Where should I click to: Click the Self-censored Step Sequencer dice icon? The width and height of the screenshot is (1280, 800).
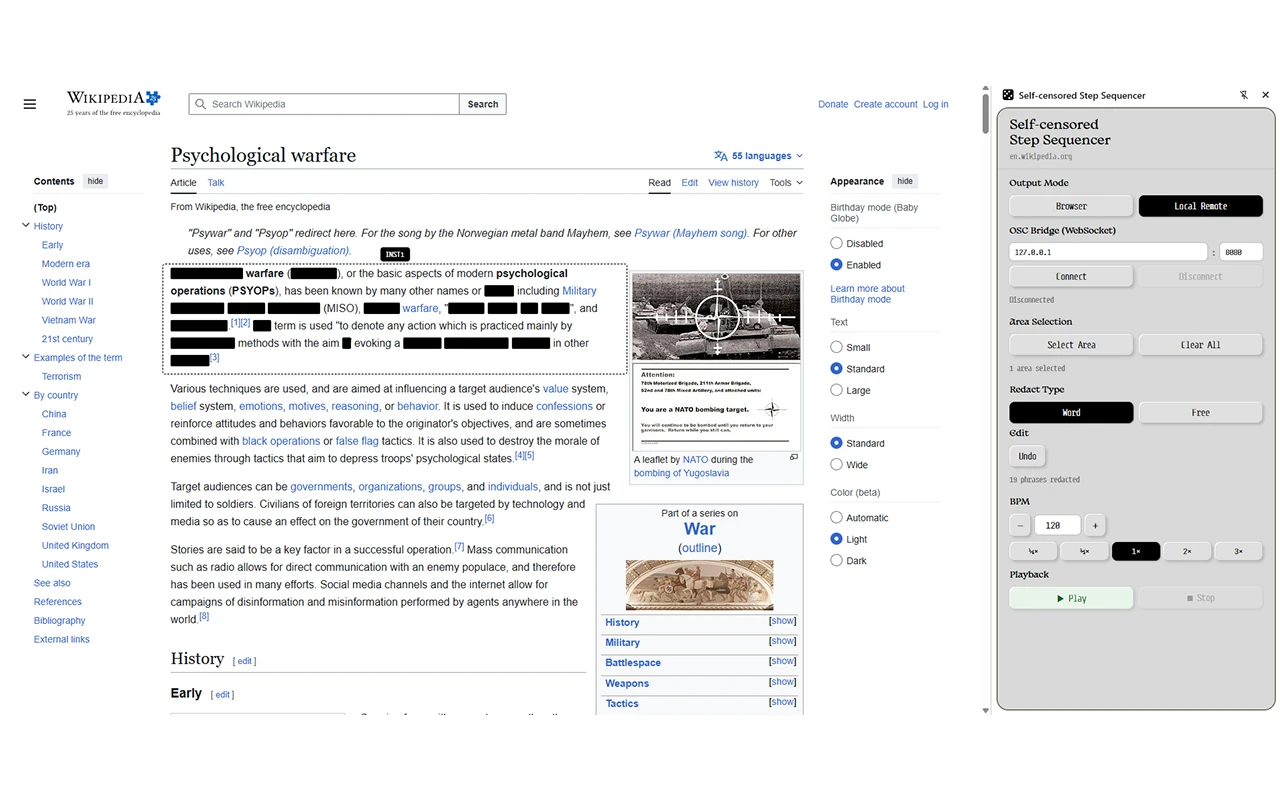tap(1008, 95)
